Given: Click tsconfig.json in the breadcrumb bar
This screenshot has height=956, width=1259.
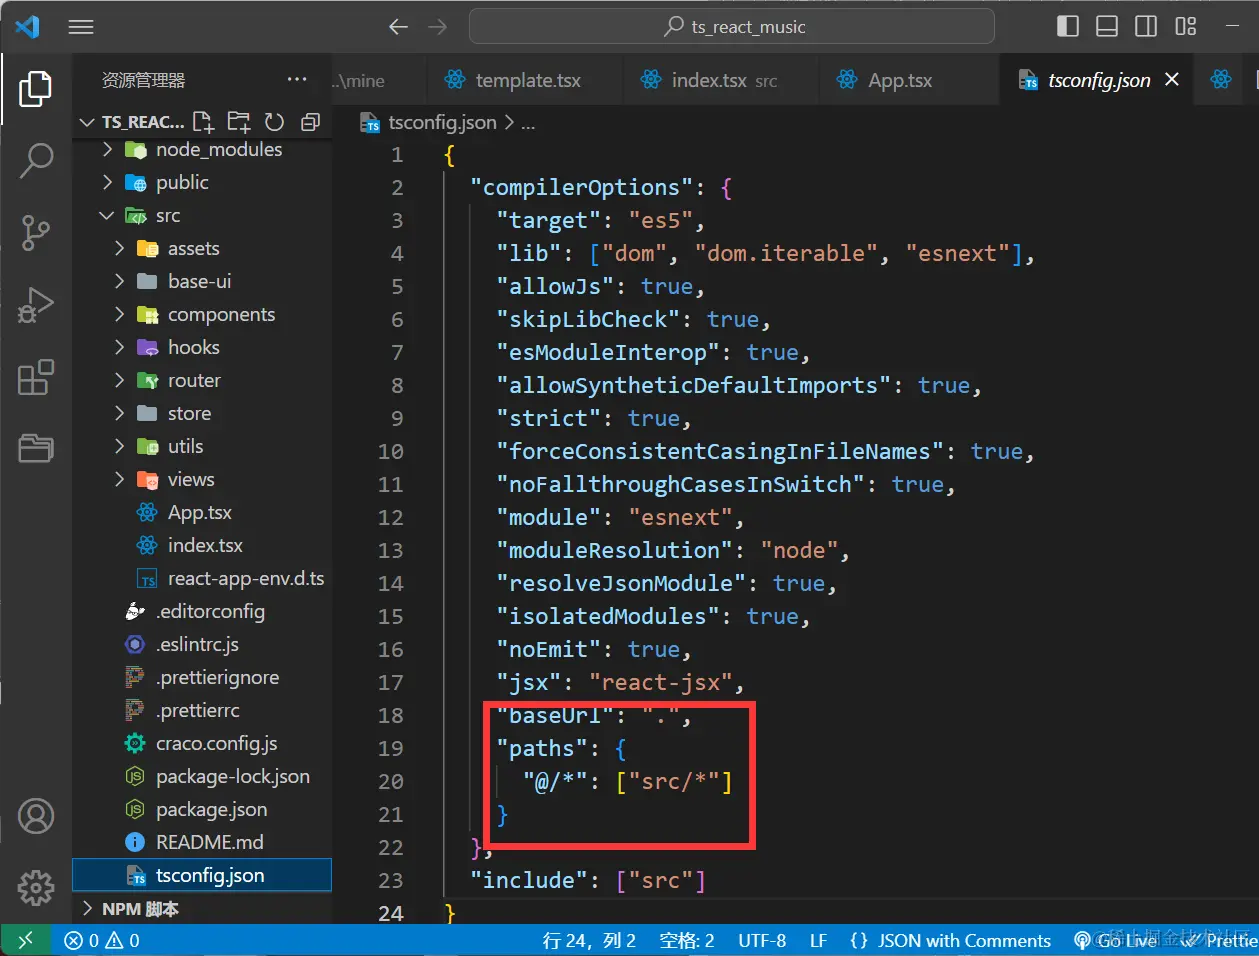Looking at the screenshot, I should pos(442,123).
